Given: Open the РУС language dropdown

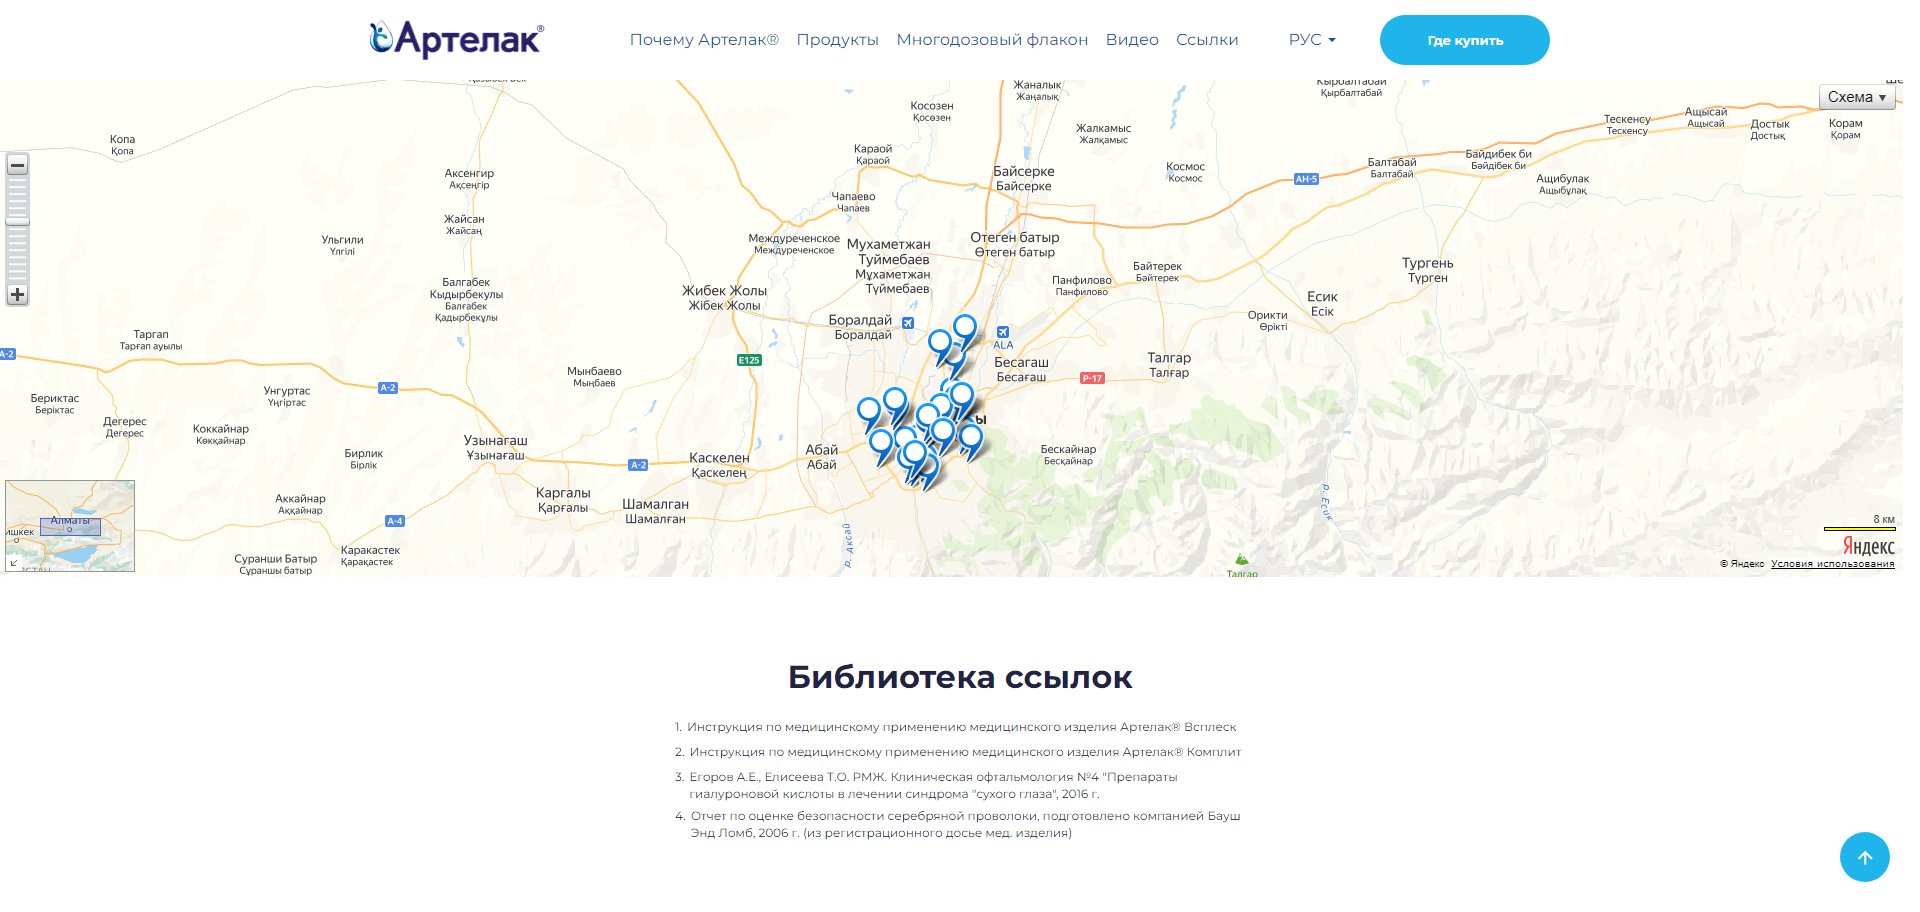Looking at the screenshot, I should click(x=1312, y=40).
